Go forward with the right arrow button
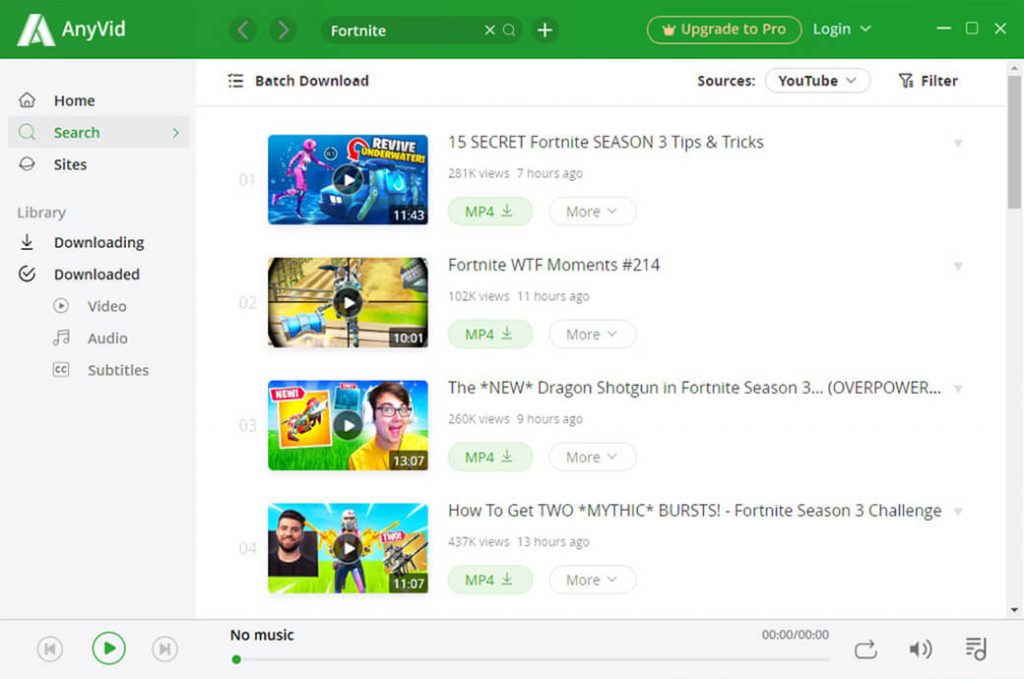Screen dimensions: 1024x679 point(283,30)
